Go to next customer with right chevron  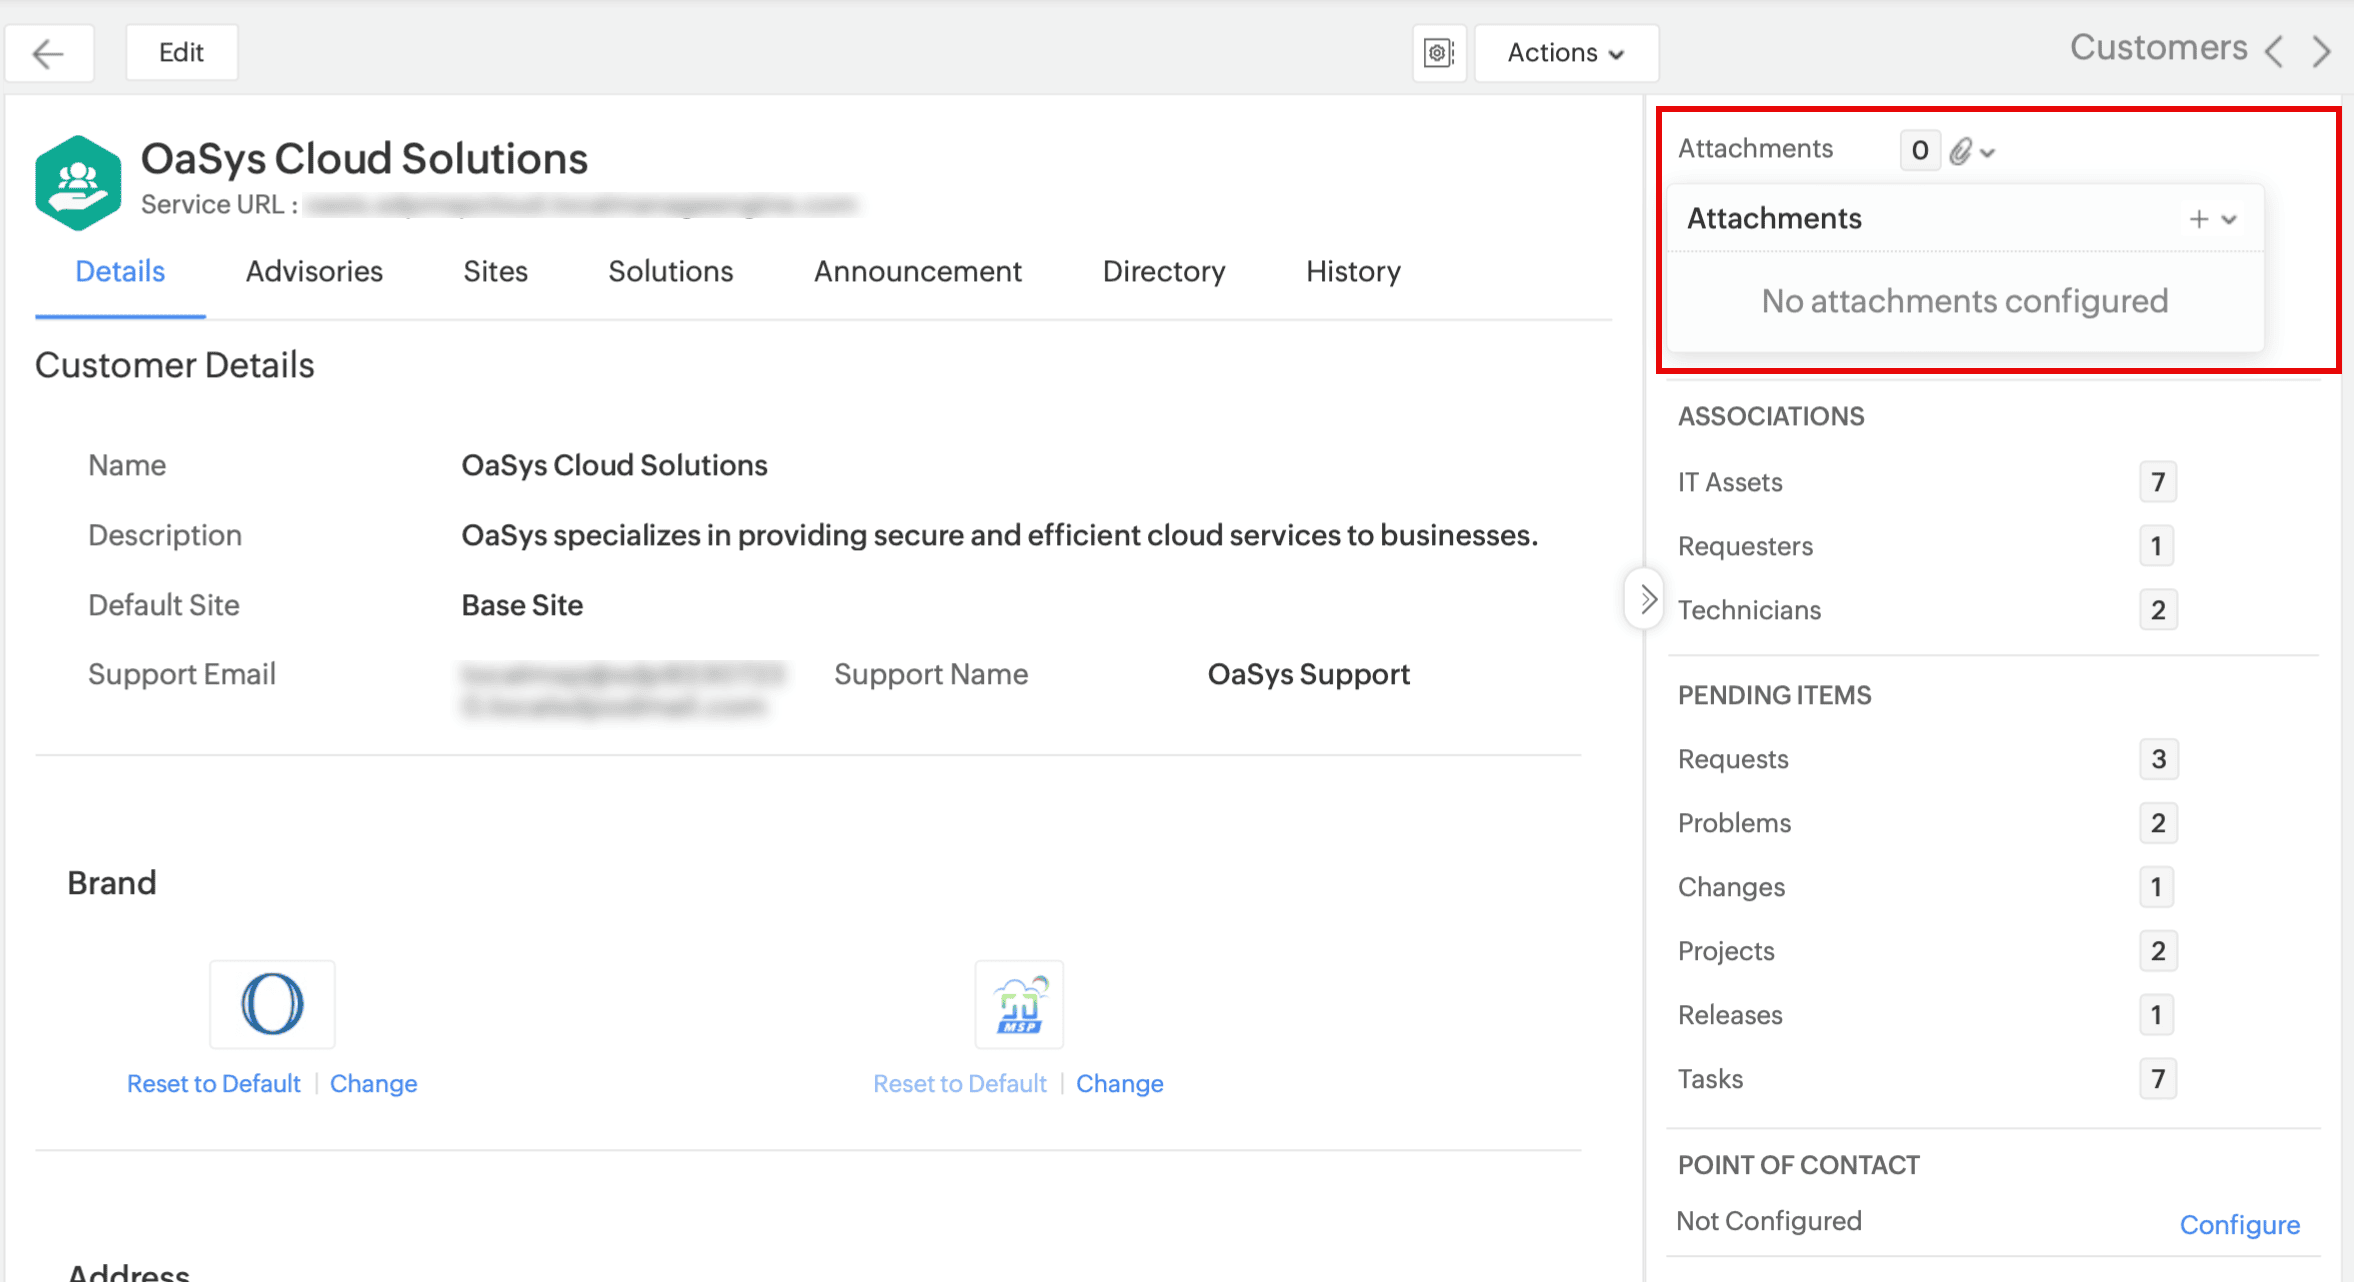[x=2322, y=51]
